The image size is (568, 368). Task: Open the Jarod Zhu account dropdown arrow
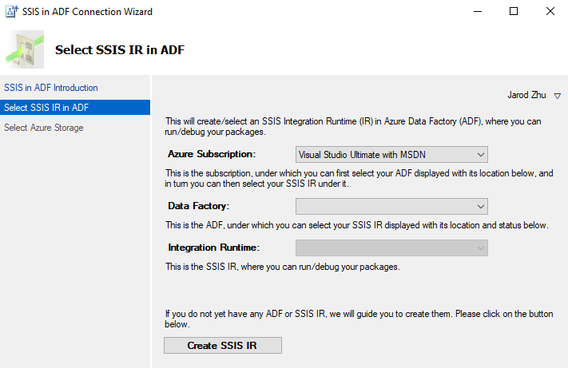coord(557,96)
